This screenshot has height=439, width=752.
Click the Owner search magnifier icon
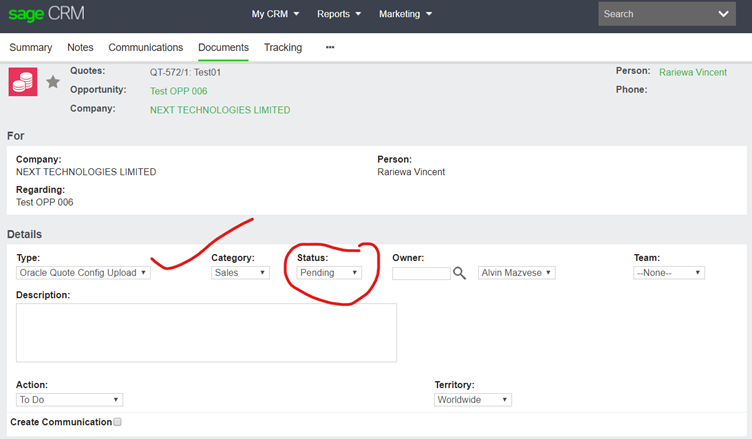460,272
